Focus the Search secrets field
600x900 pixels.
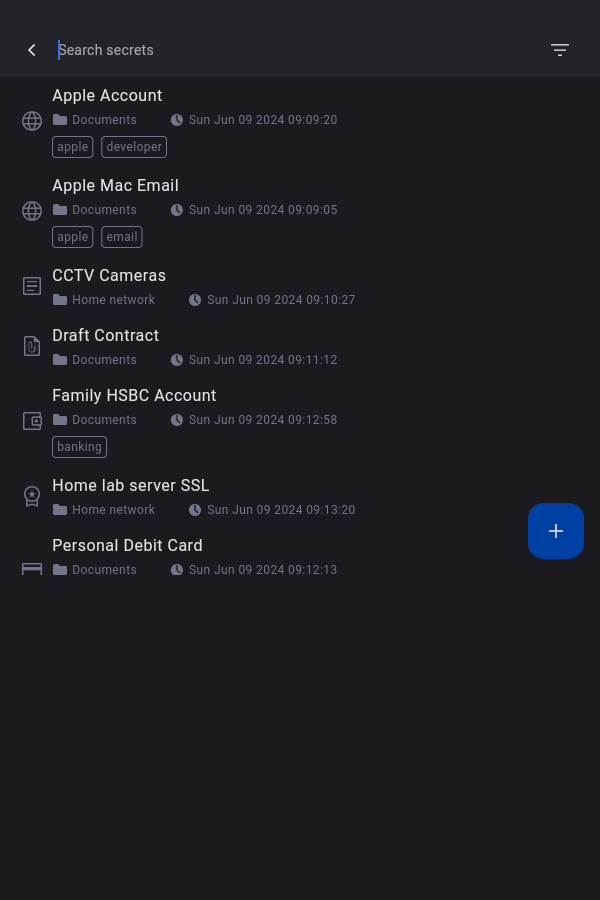pyautogui.click(x=290, y=50)
